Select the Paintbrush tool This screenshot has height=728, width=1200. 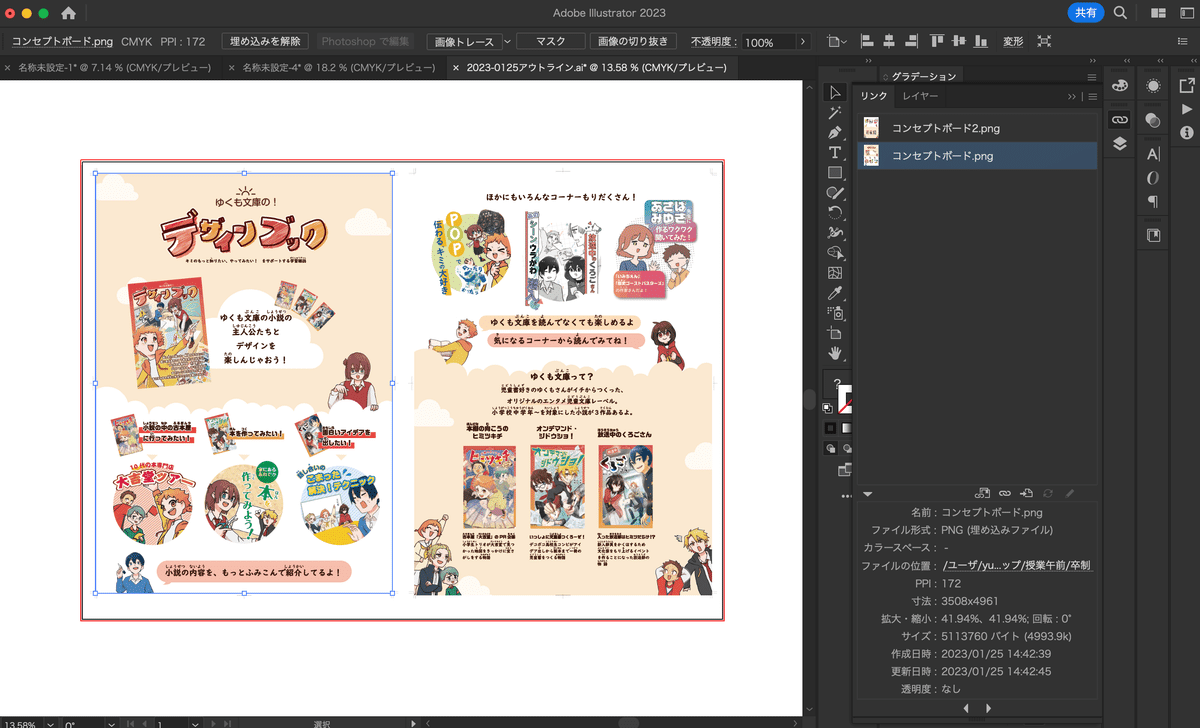pos(835,193)
